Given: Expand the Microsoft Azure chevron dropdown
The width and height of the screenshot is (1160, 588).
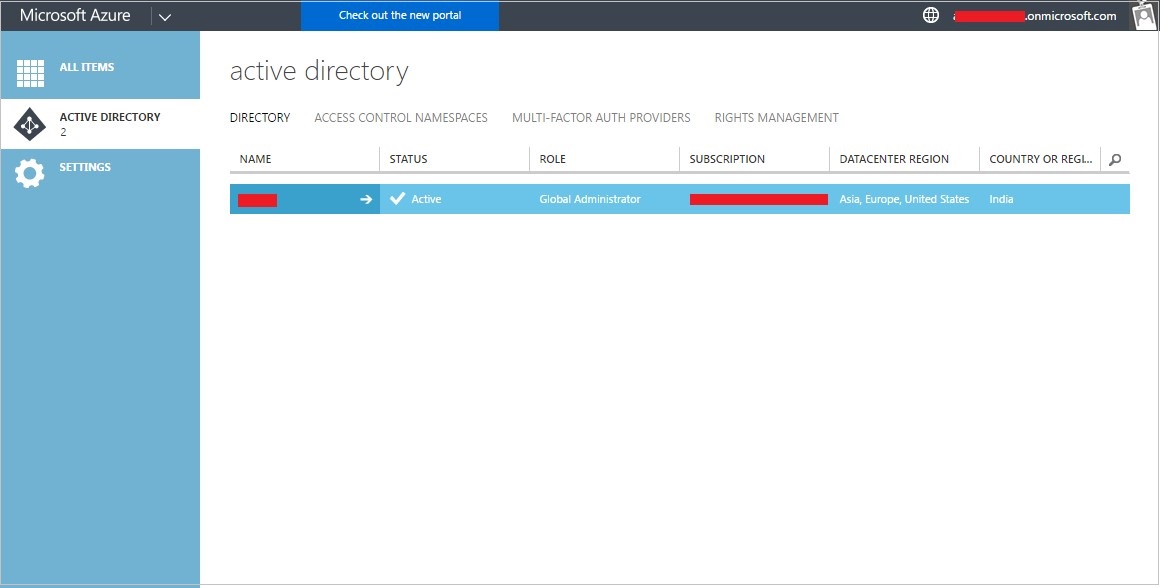Looking at the screenshot, I should [x=165, y=17].
